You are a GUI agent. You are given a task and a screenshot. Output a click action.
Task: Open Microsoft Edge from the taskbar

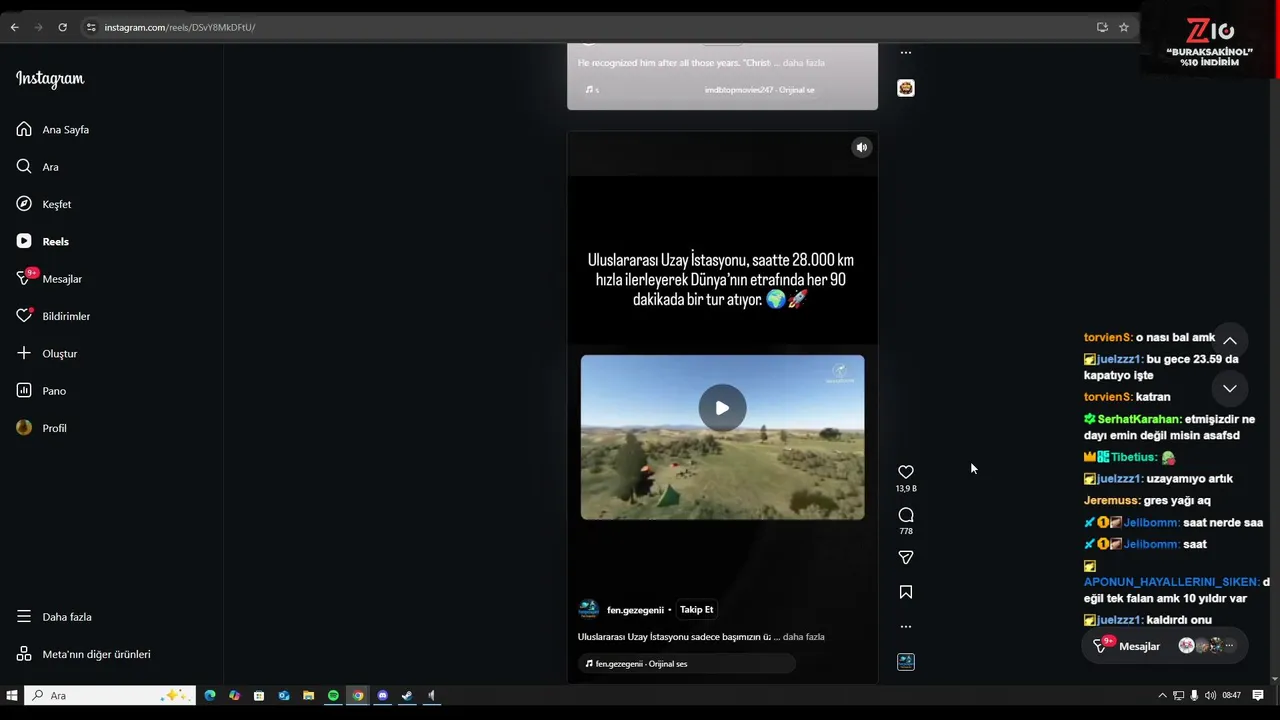click(x=210, y=695)
